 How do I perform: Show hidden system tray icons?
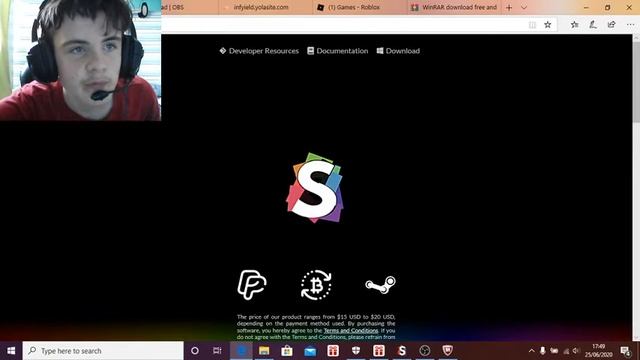pyautogui.click(x=531, y=351)
